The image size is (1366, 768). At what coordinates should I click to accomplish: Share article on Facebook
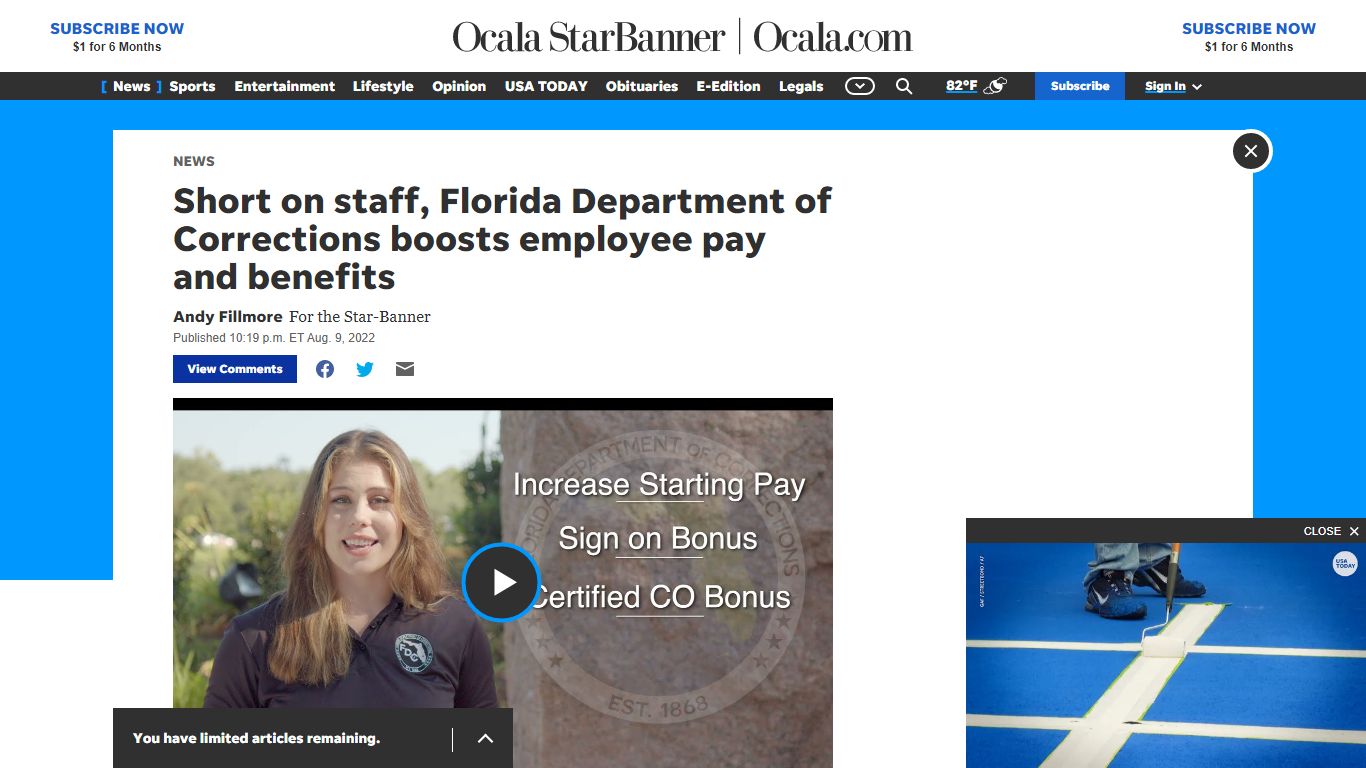coord(325,369)
